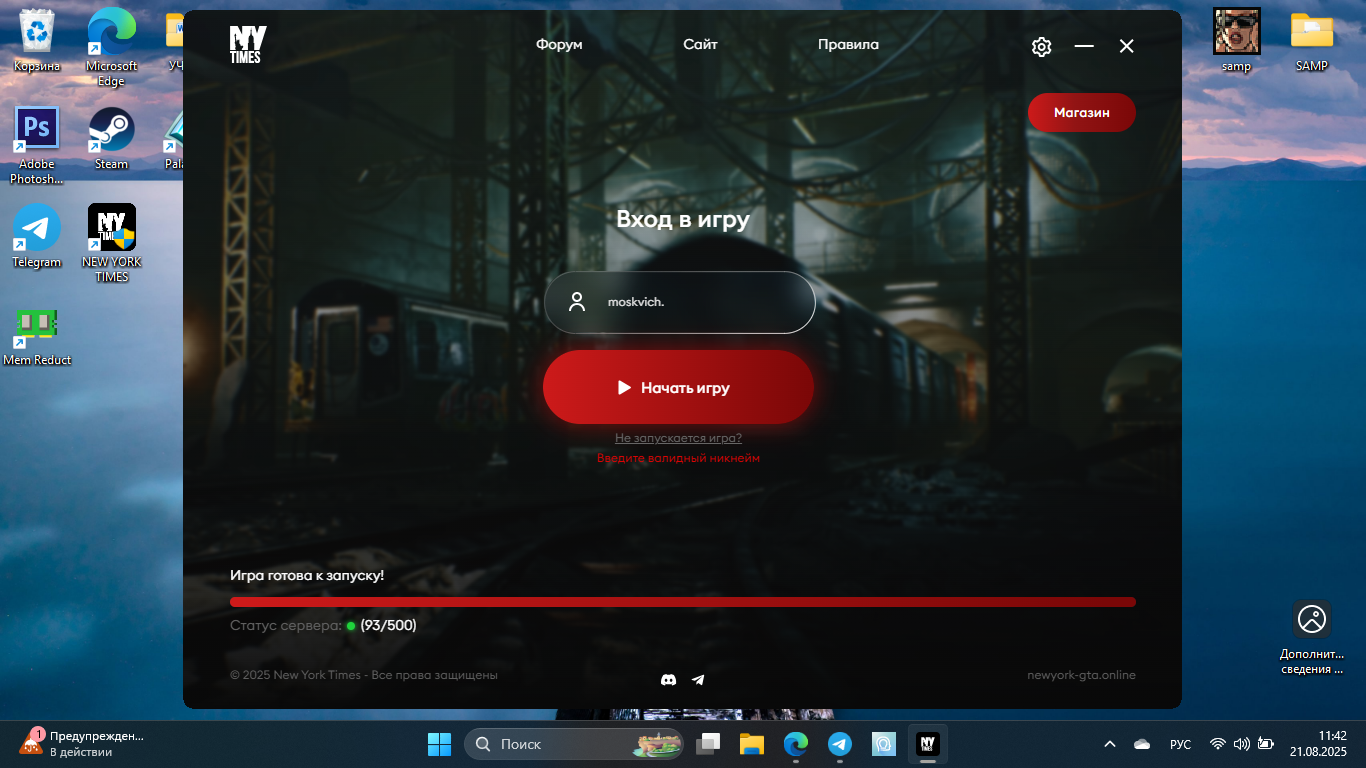Click the Discord icon in footer
The image size is (1366, 768).
point(669,680)
